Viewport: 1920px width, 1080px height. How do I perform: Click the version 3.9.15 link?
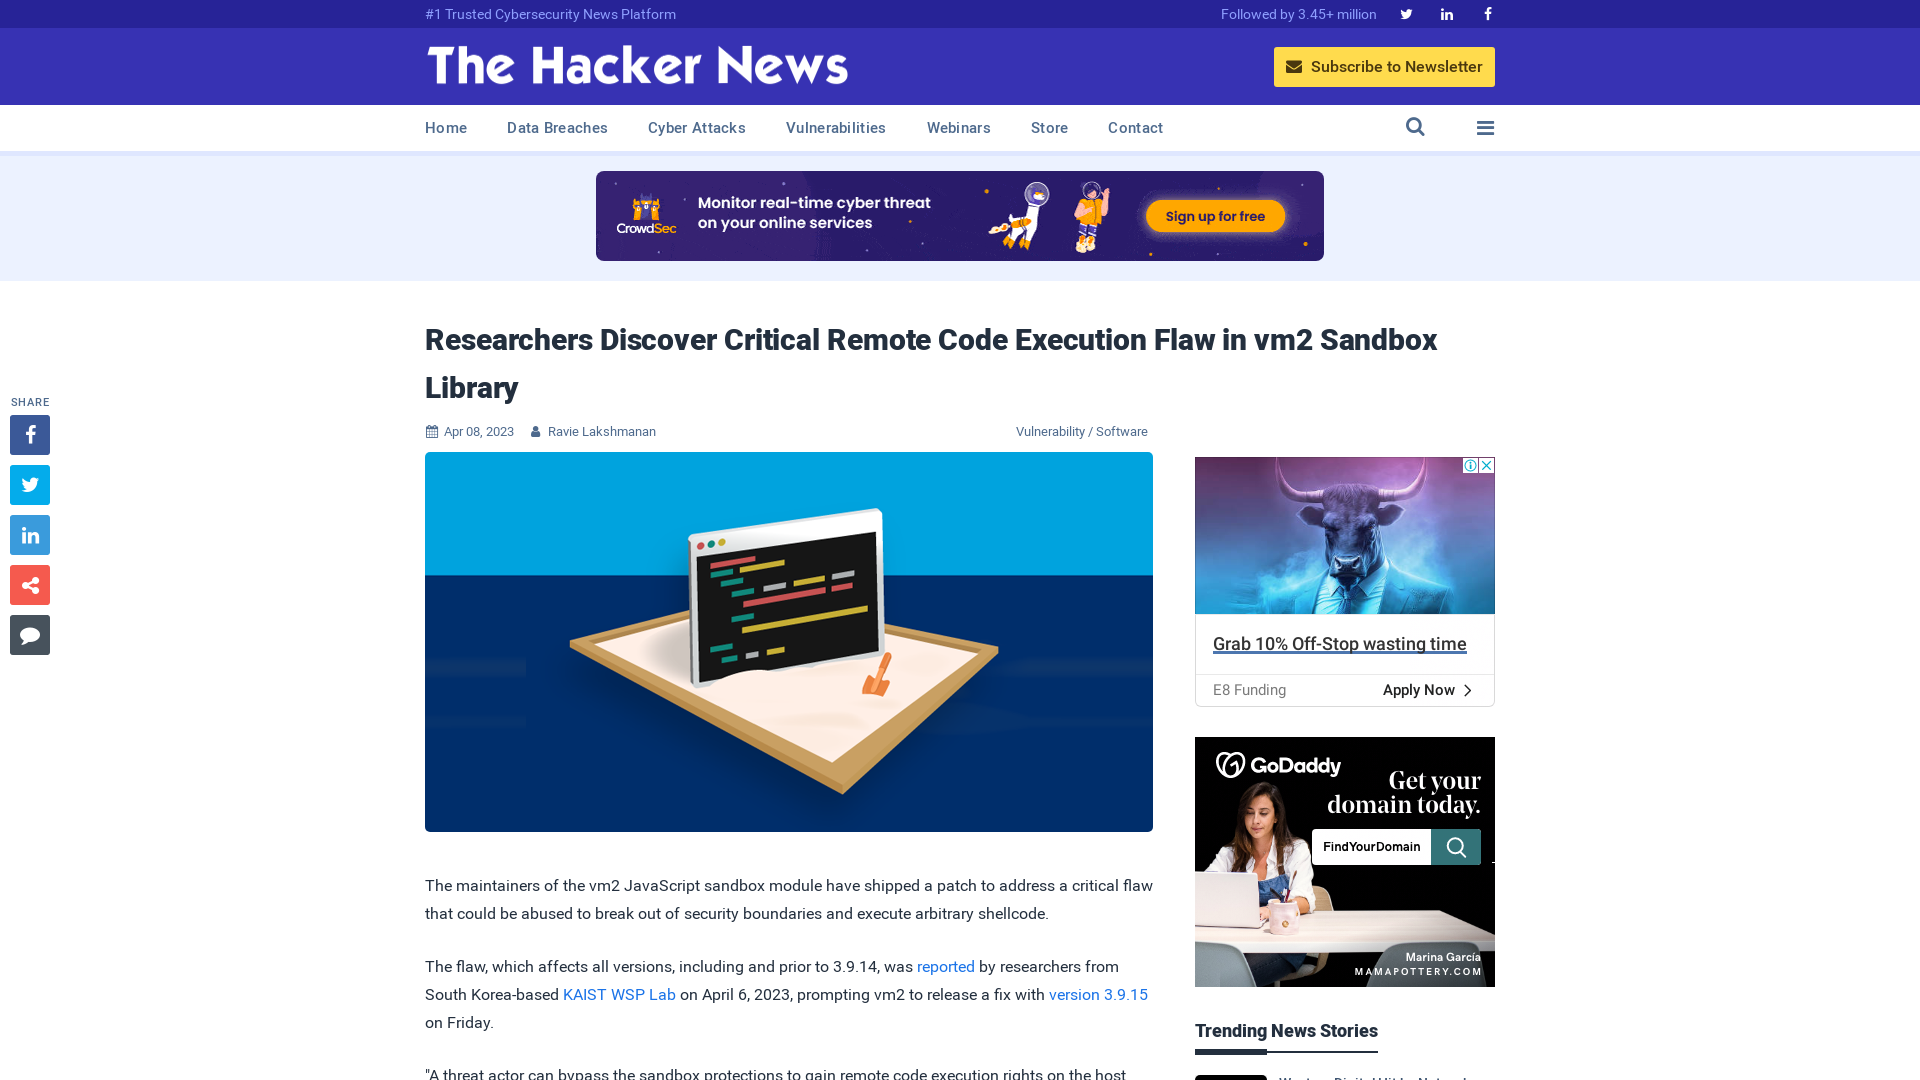click(x=1097, y=994)
